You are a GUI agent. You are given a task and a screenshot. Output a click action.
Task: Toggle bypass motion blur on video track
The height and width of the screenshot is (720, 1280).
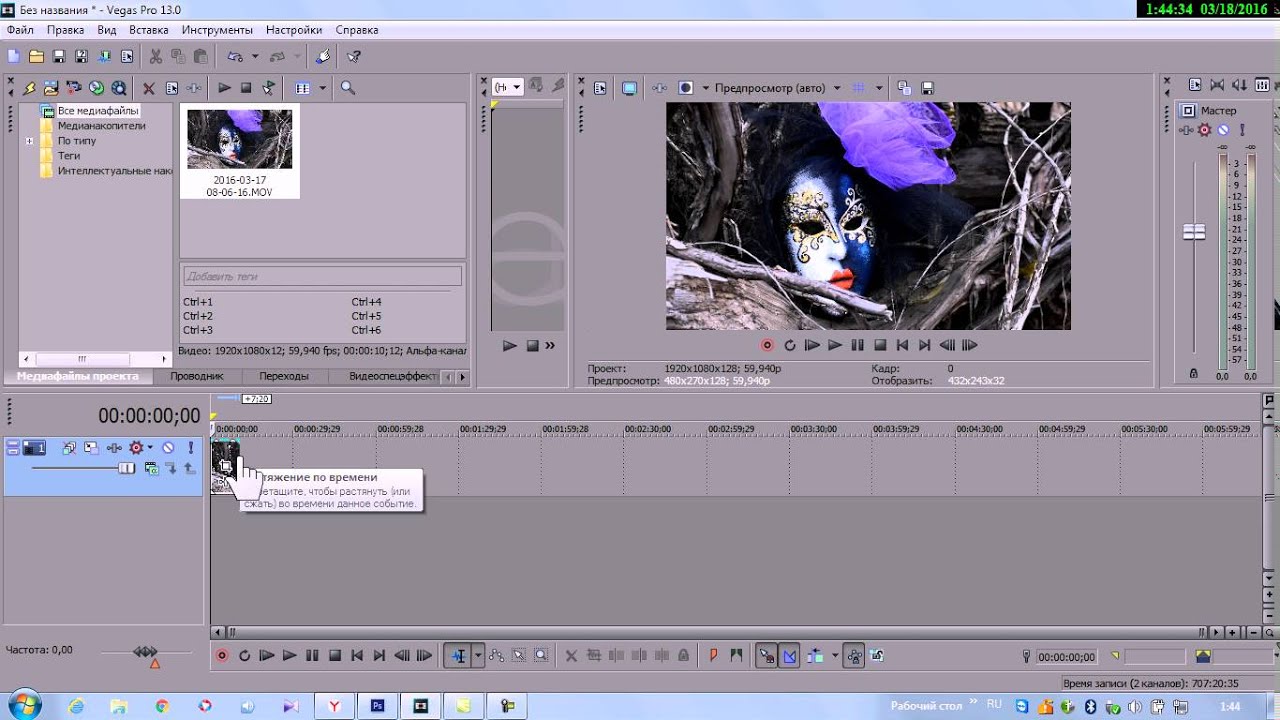[x=69, y=448]
